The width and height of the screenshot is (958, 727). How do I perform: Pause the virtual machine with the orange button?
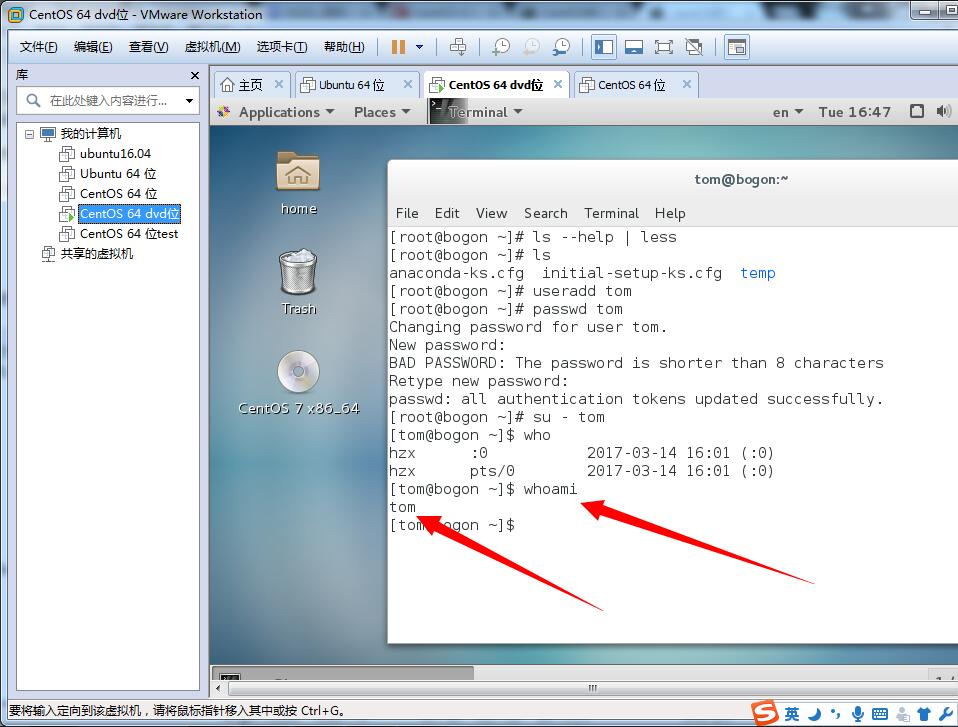coord(398,47)
